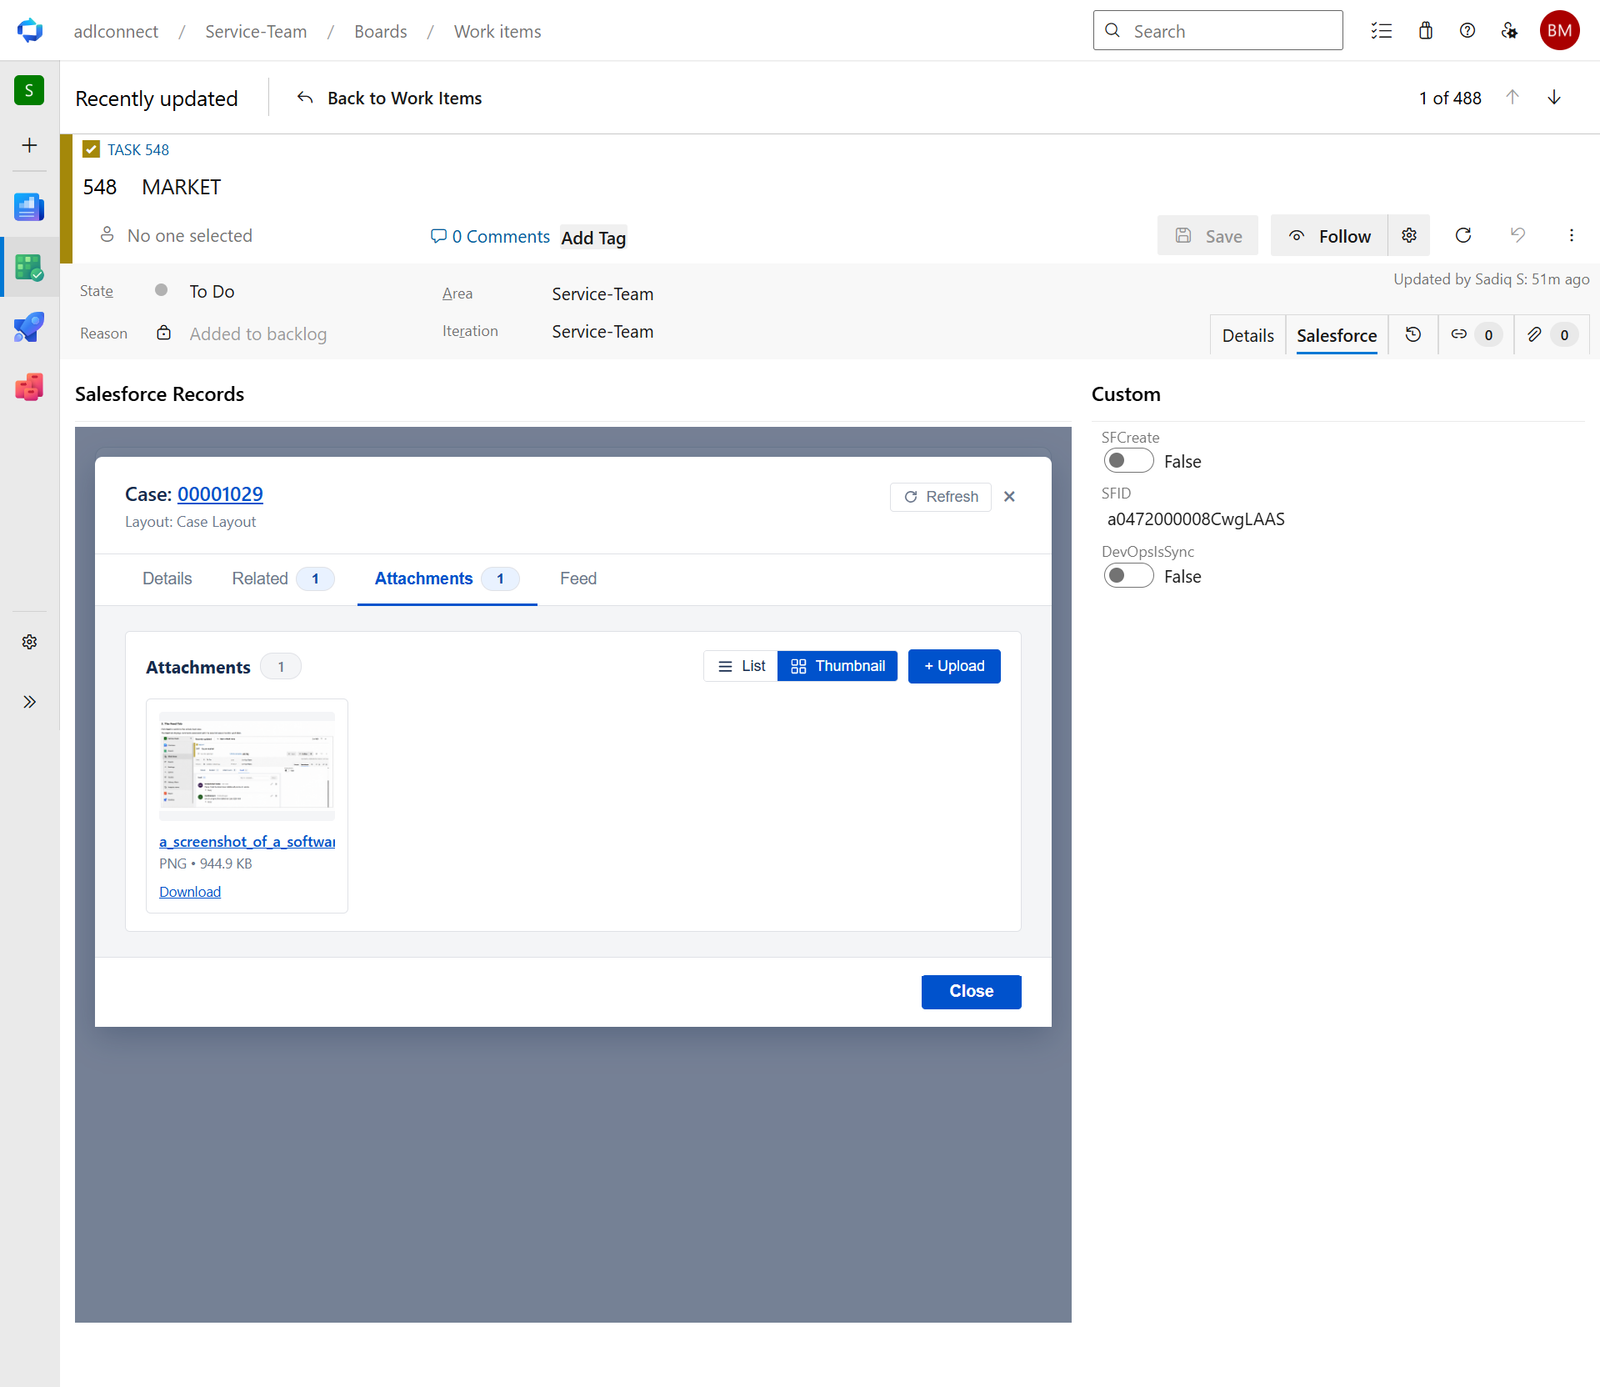Open Project settings gear in sidebar
This screenshot has width=1600, height=1387.
30,642
